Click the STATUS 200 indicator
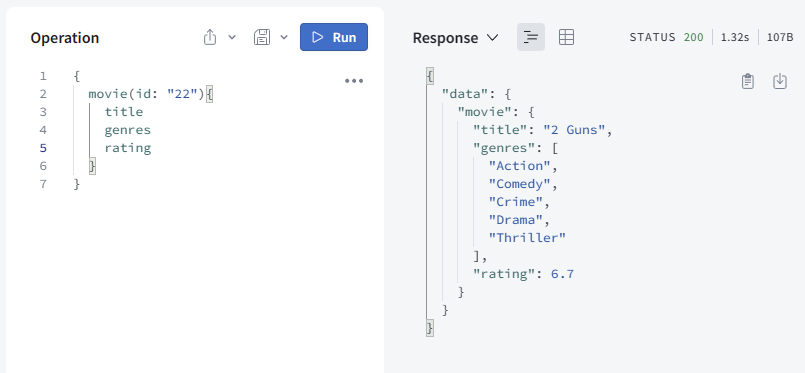The width and height of the screenshot is (805, 373). coord(666,37)
